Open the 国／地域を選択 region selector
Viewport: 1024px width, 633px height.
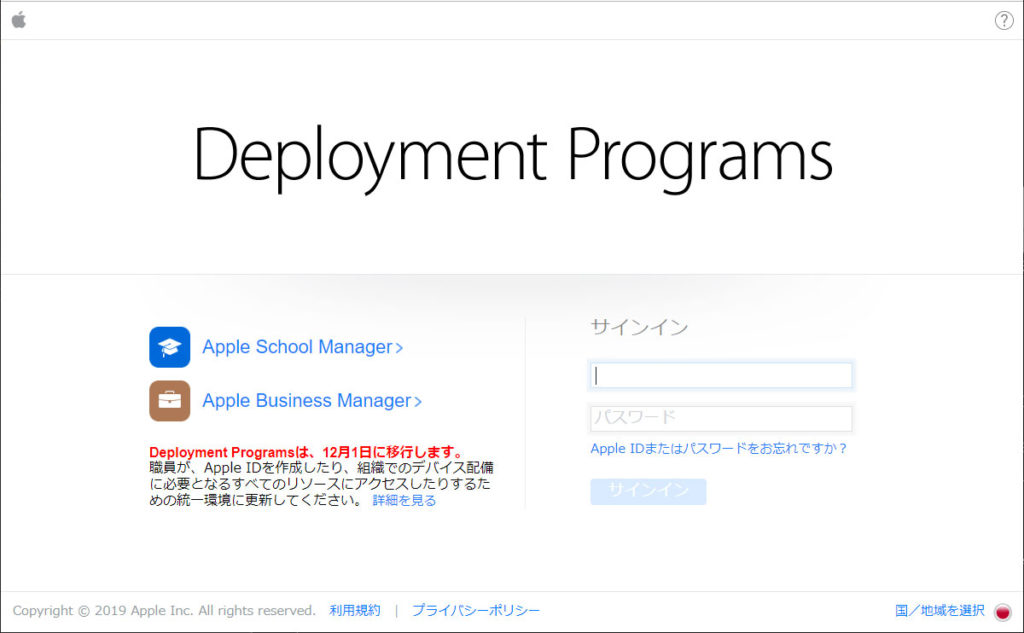click(939, 610)
